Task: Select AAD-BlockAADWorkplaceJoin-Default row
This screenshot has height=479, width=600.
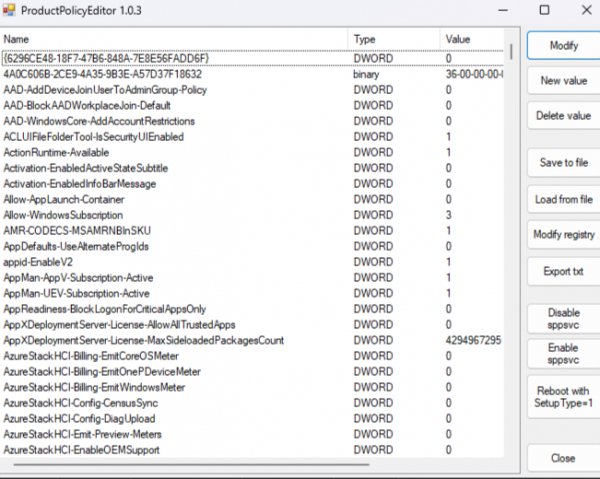Action: coord(253,105)
